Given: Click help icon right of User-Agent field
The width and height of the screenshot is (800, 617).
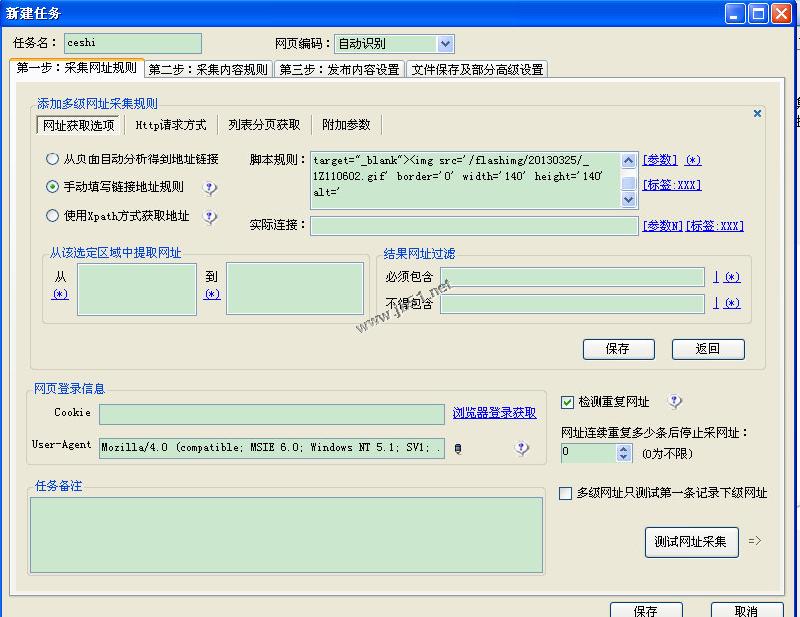Looking at the screenshot, I should click(521, 449).
